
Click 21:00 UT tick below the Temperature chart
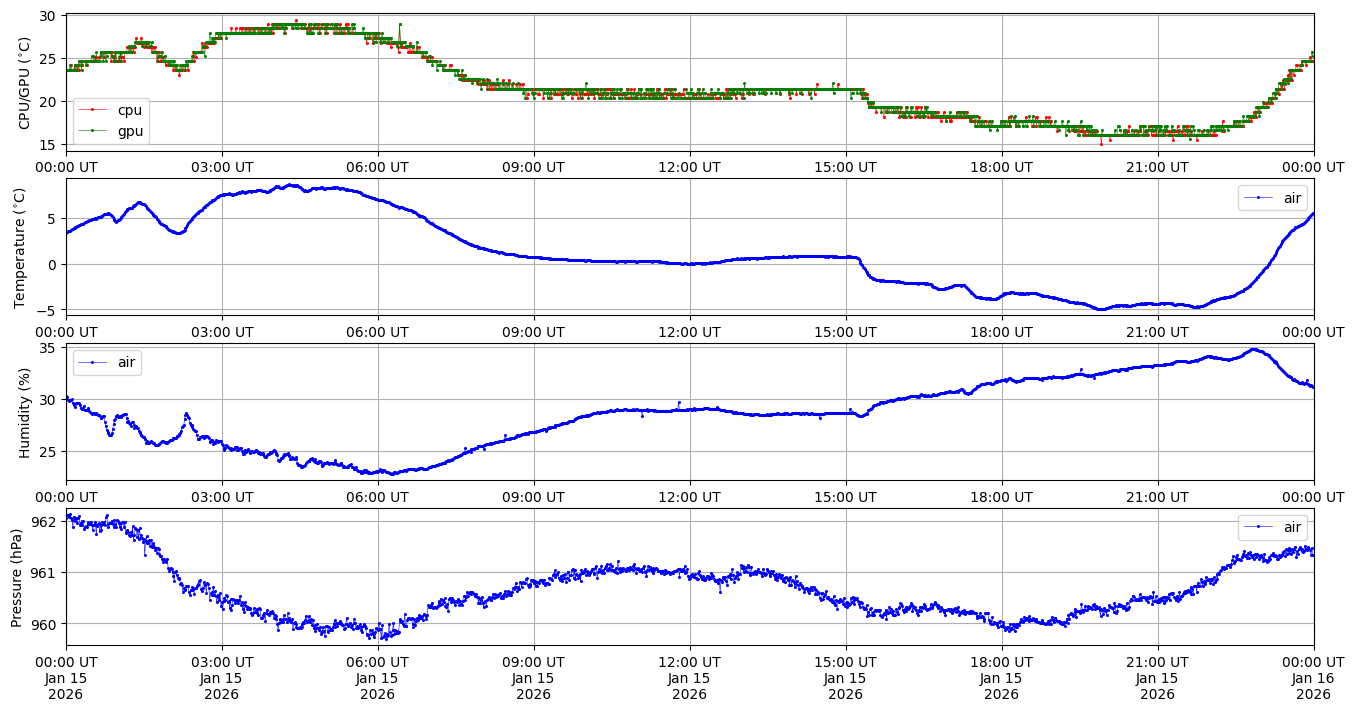coord(1157,332)
